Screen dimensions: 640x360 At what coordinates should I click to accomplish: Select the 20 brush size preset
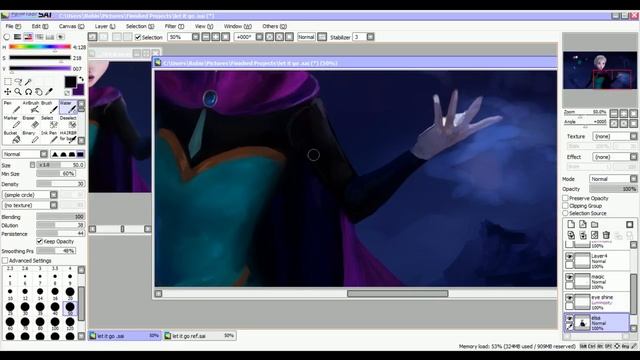point(70,292)
